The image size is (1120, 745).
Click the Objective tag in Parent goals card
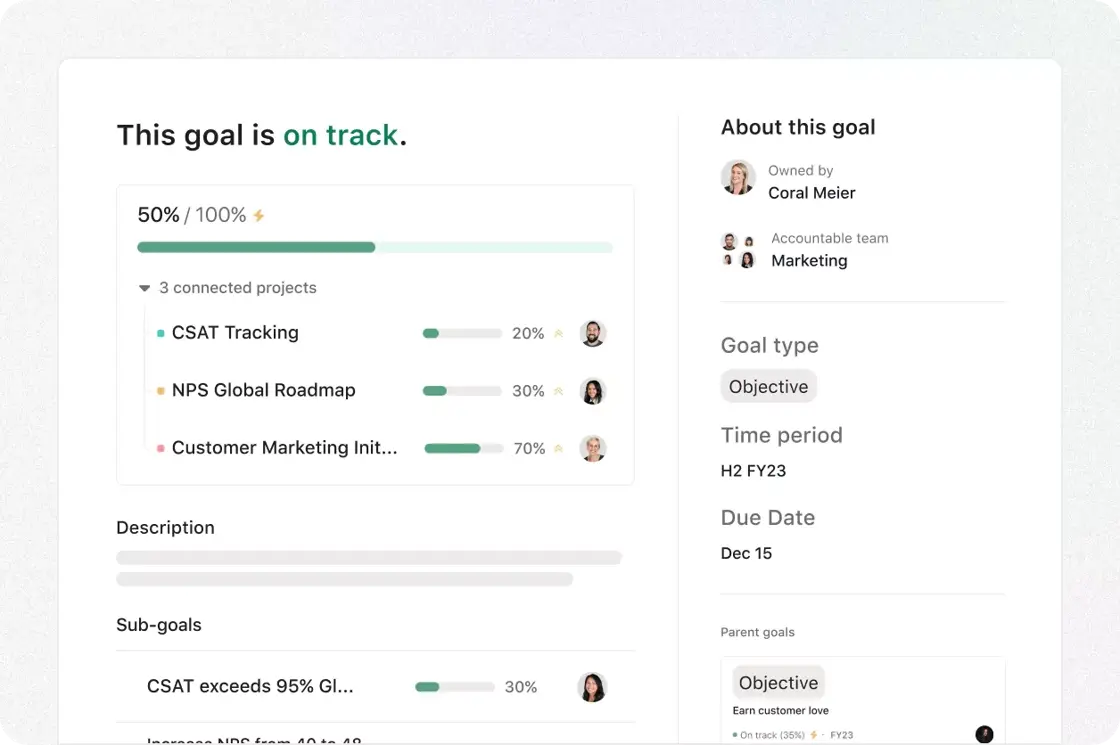[779, 683]
